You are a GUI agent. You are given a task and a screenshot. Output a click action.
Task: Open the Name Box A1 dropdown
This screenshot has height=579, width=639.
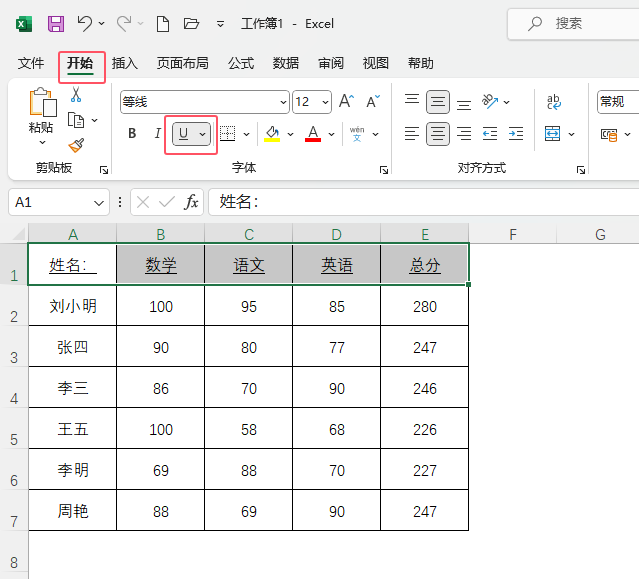click(99, 203)
